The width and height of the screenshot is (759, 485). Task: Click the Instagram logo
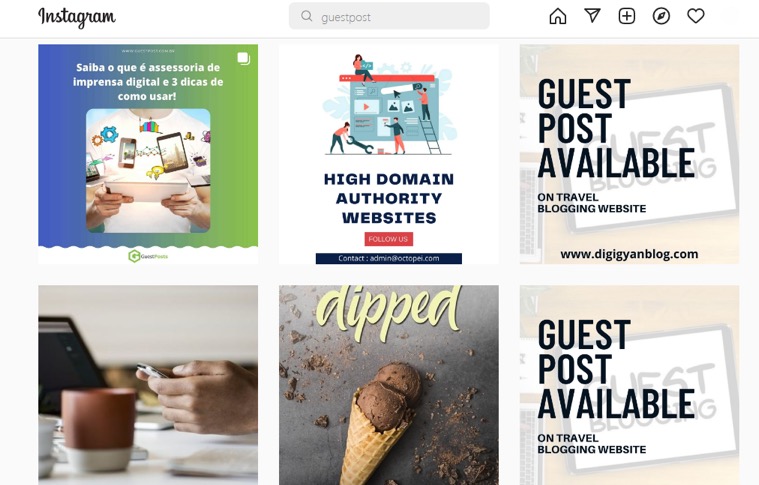pos(77,17)
